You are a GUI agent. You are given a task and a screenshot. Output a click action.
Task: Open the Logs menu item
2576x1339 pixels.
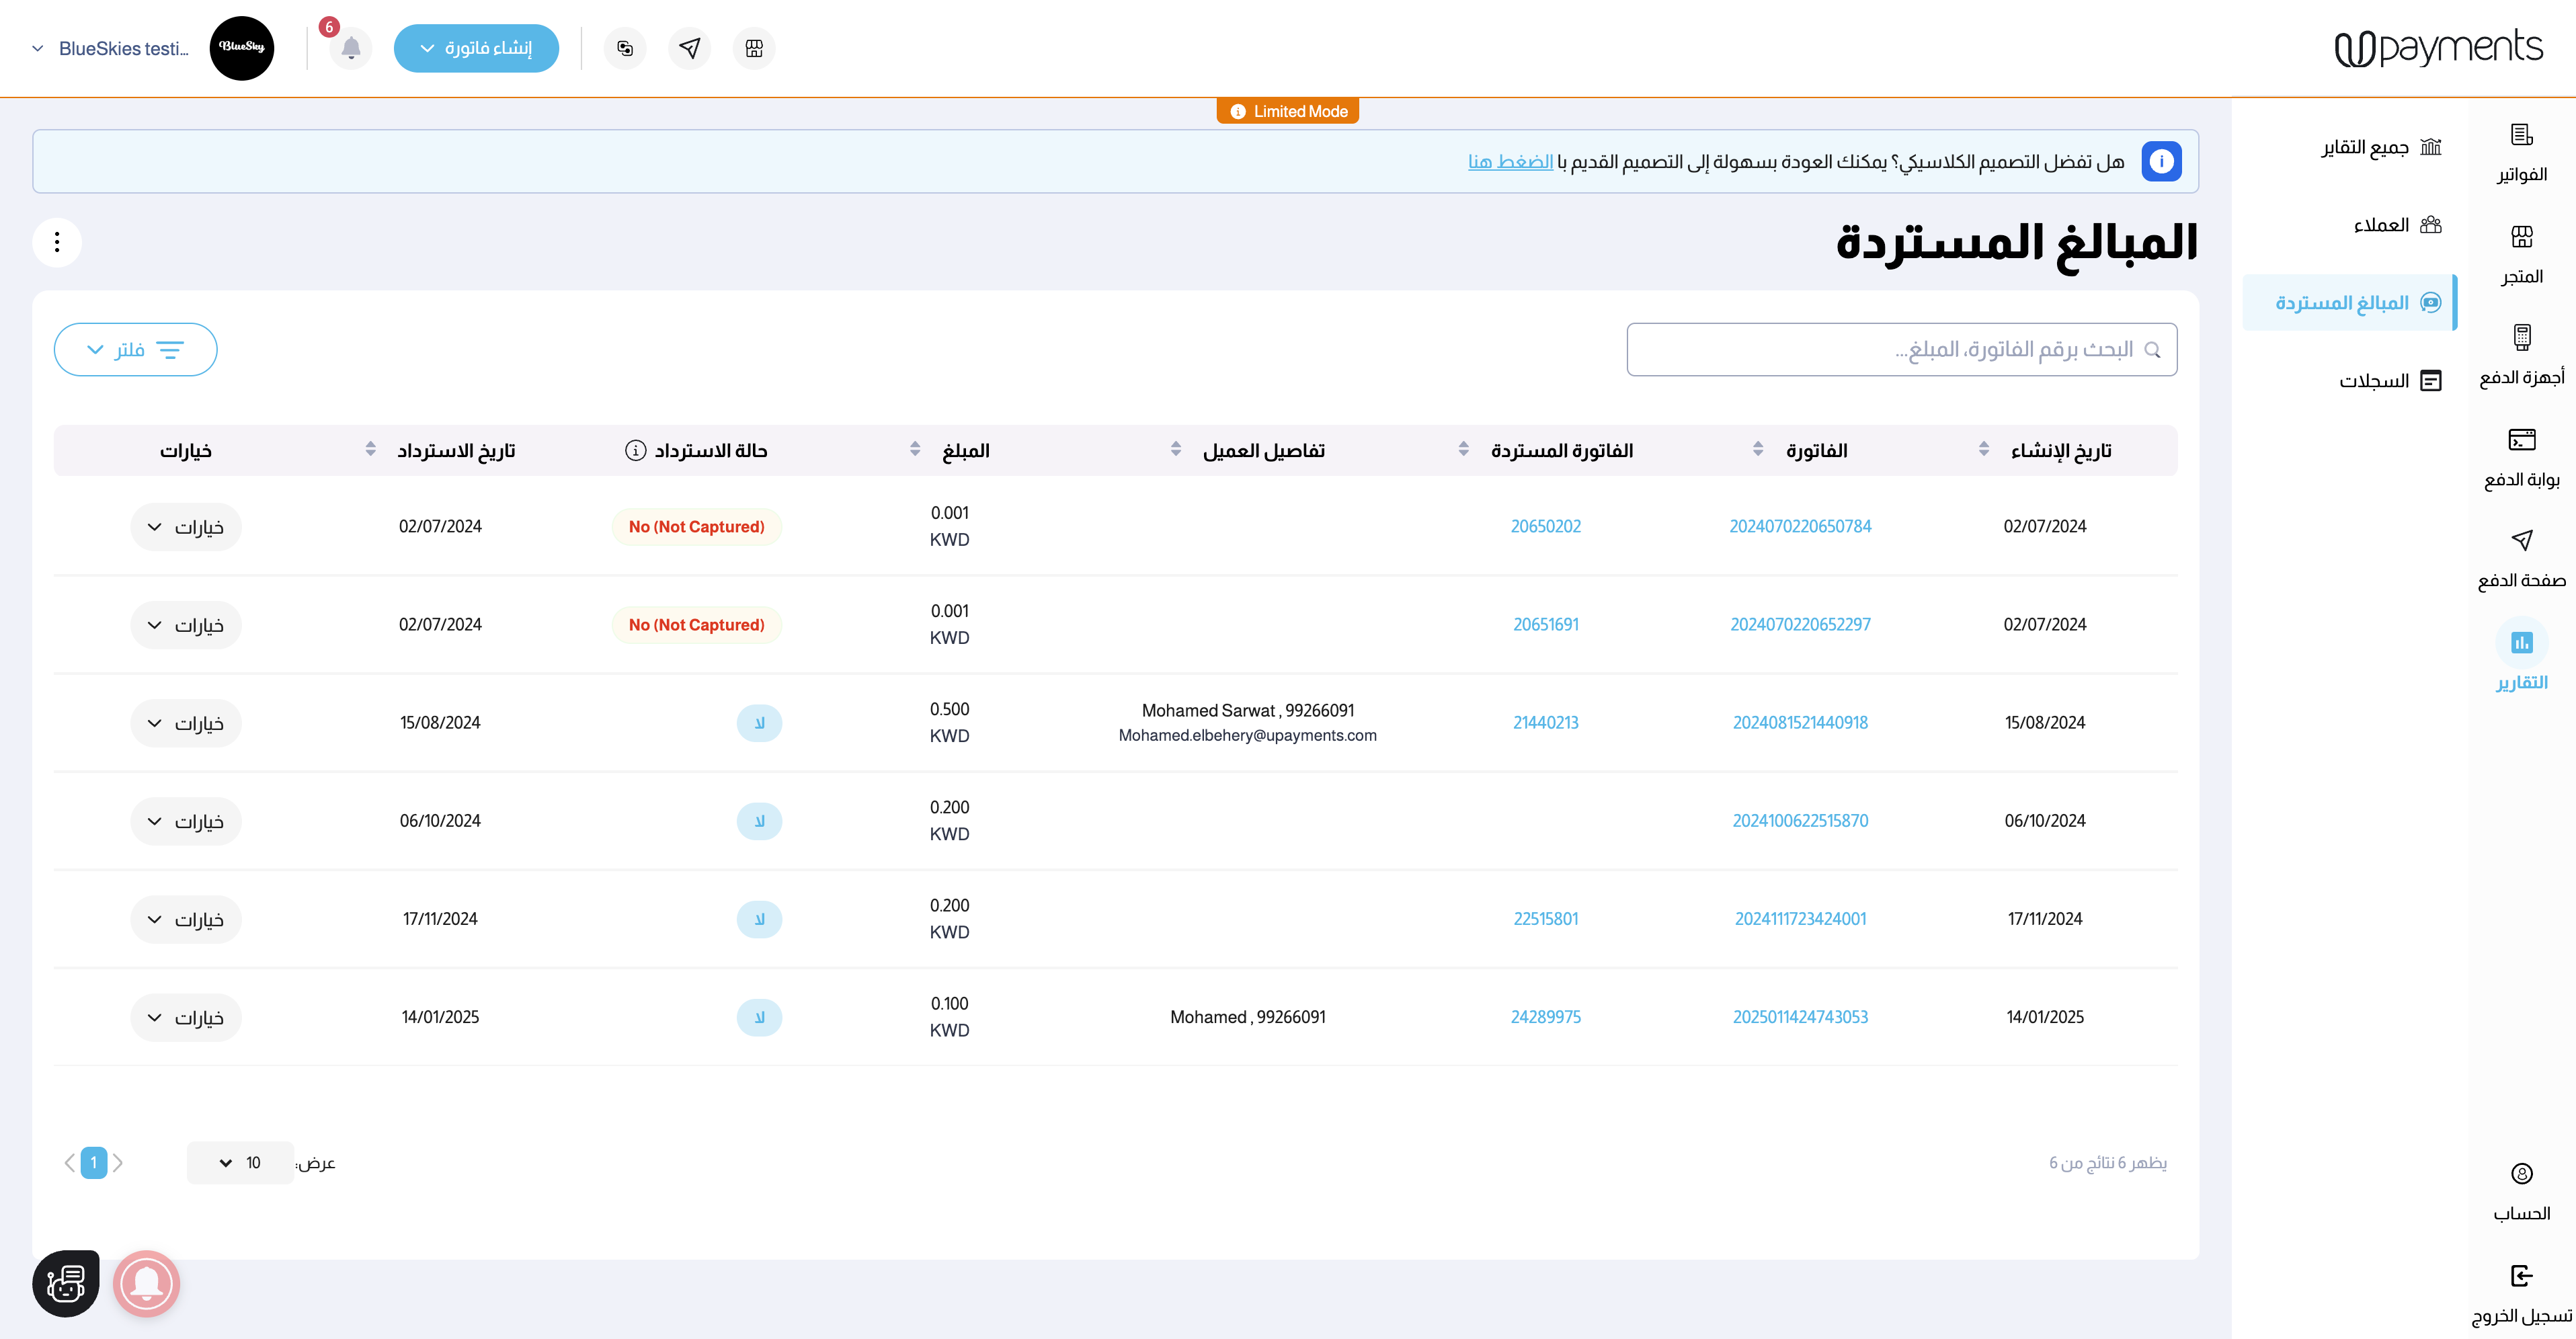click(2389, 381)
